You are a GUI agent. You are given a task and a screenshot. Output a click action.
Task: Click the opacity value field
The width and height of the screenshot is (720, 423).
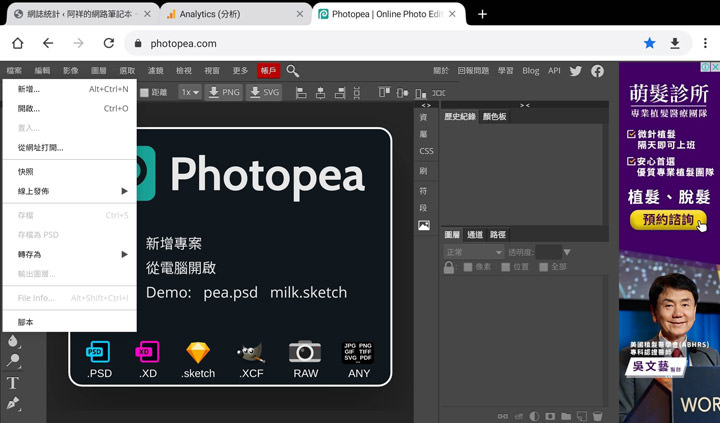[x=548, y=252]
